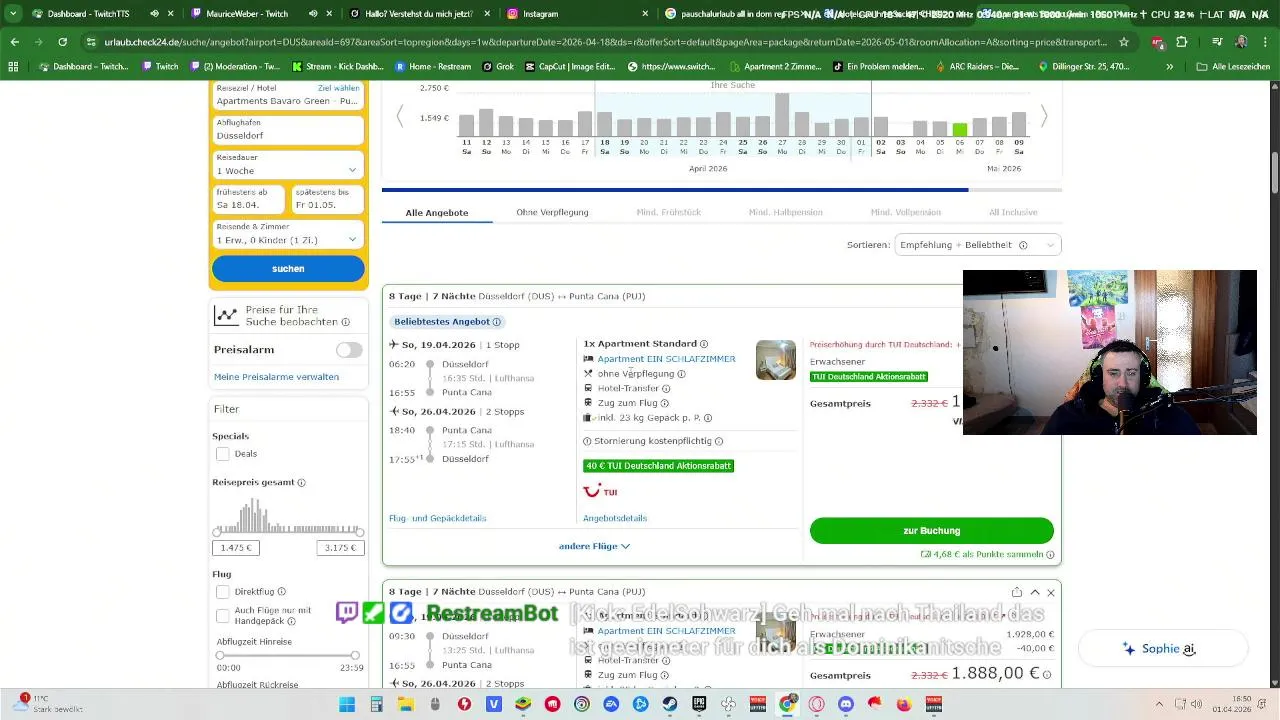This screenshot has width=1280, height=720.
Task: Select the Mind. Frühstück tab
Action: [x=669, y=213]
